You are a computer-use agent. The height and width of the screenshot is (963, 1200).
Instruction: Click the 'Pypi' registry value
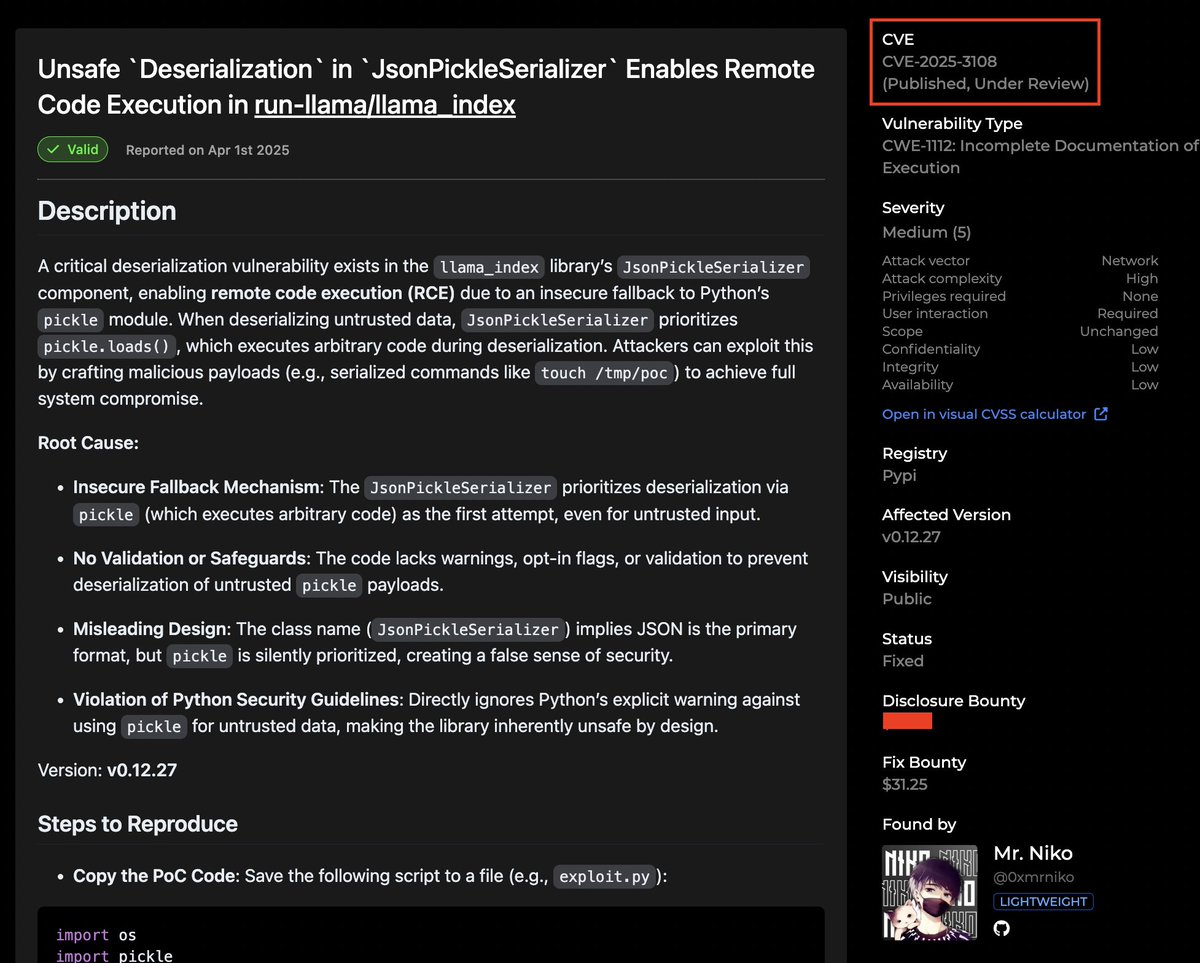pyautogui.click(x=899, y=476)
